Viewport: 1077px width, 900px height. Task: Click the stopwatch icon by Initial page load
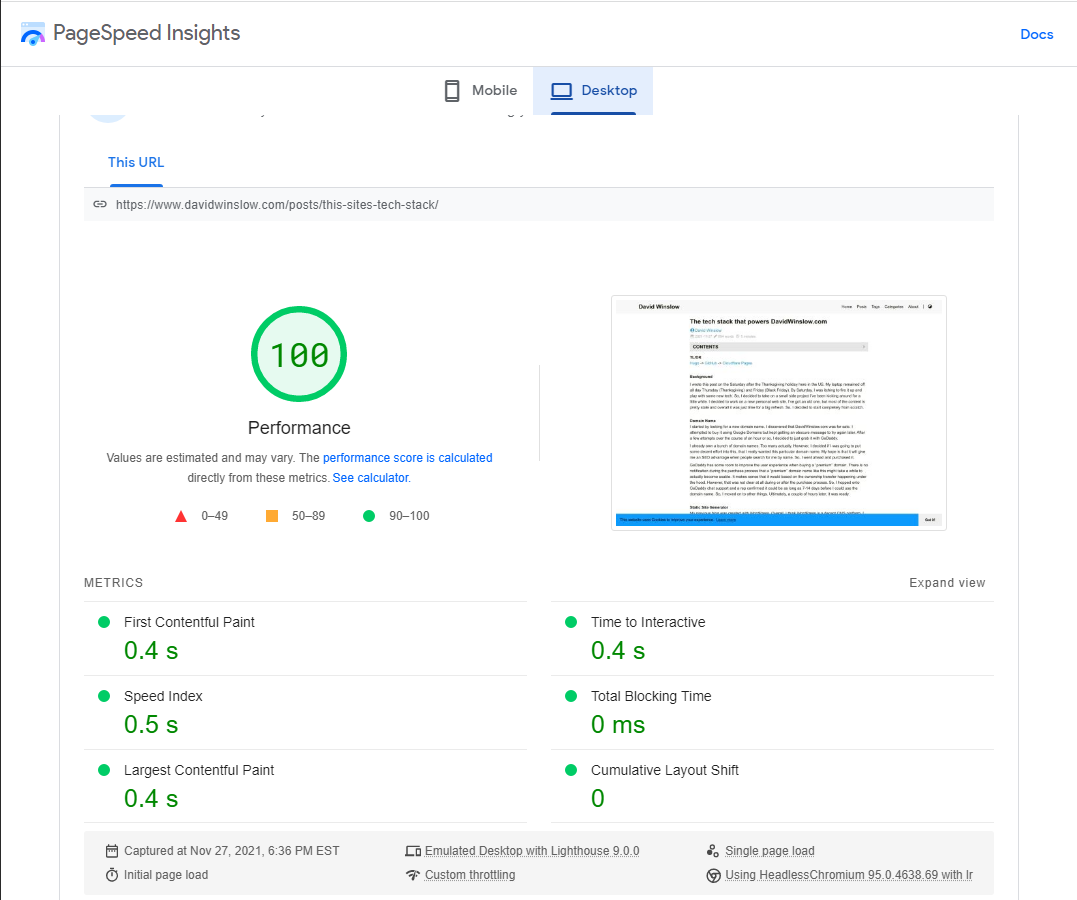[112, 875]
